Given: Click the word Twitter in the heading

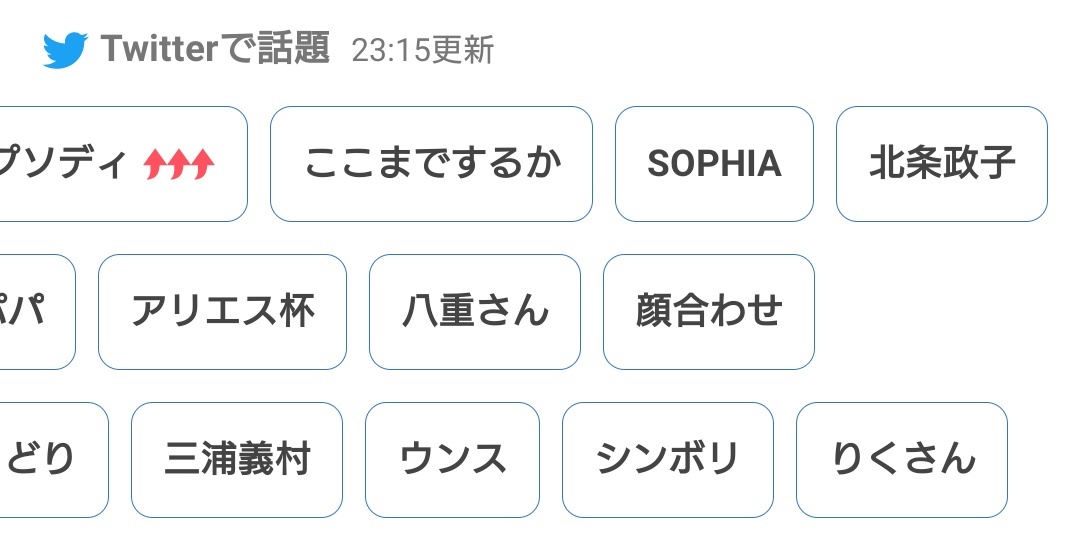Looking at the screenshot, I should coord(160,50).
